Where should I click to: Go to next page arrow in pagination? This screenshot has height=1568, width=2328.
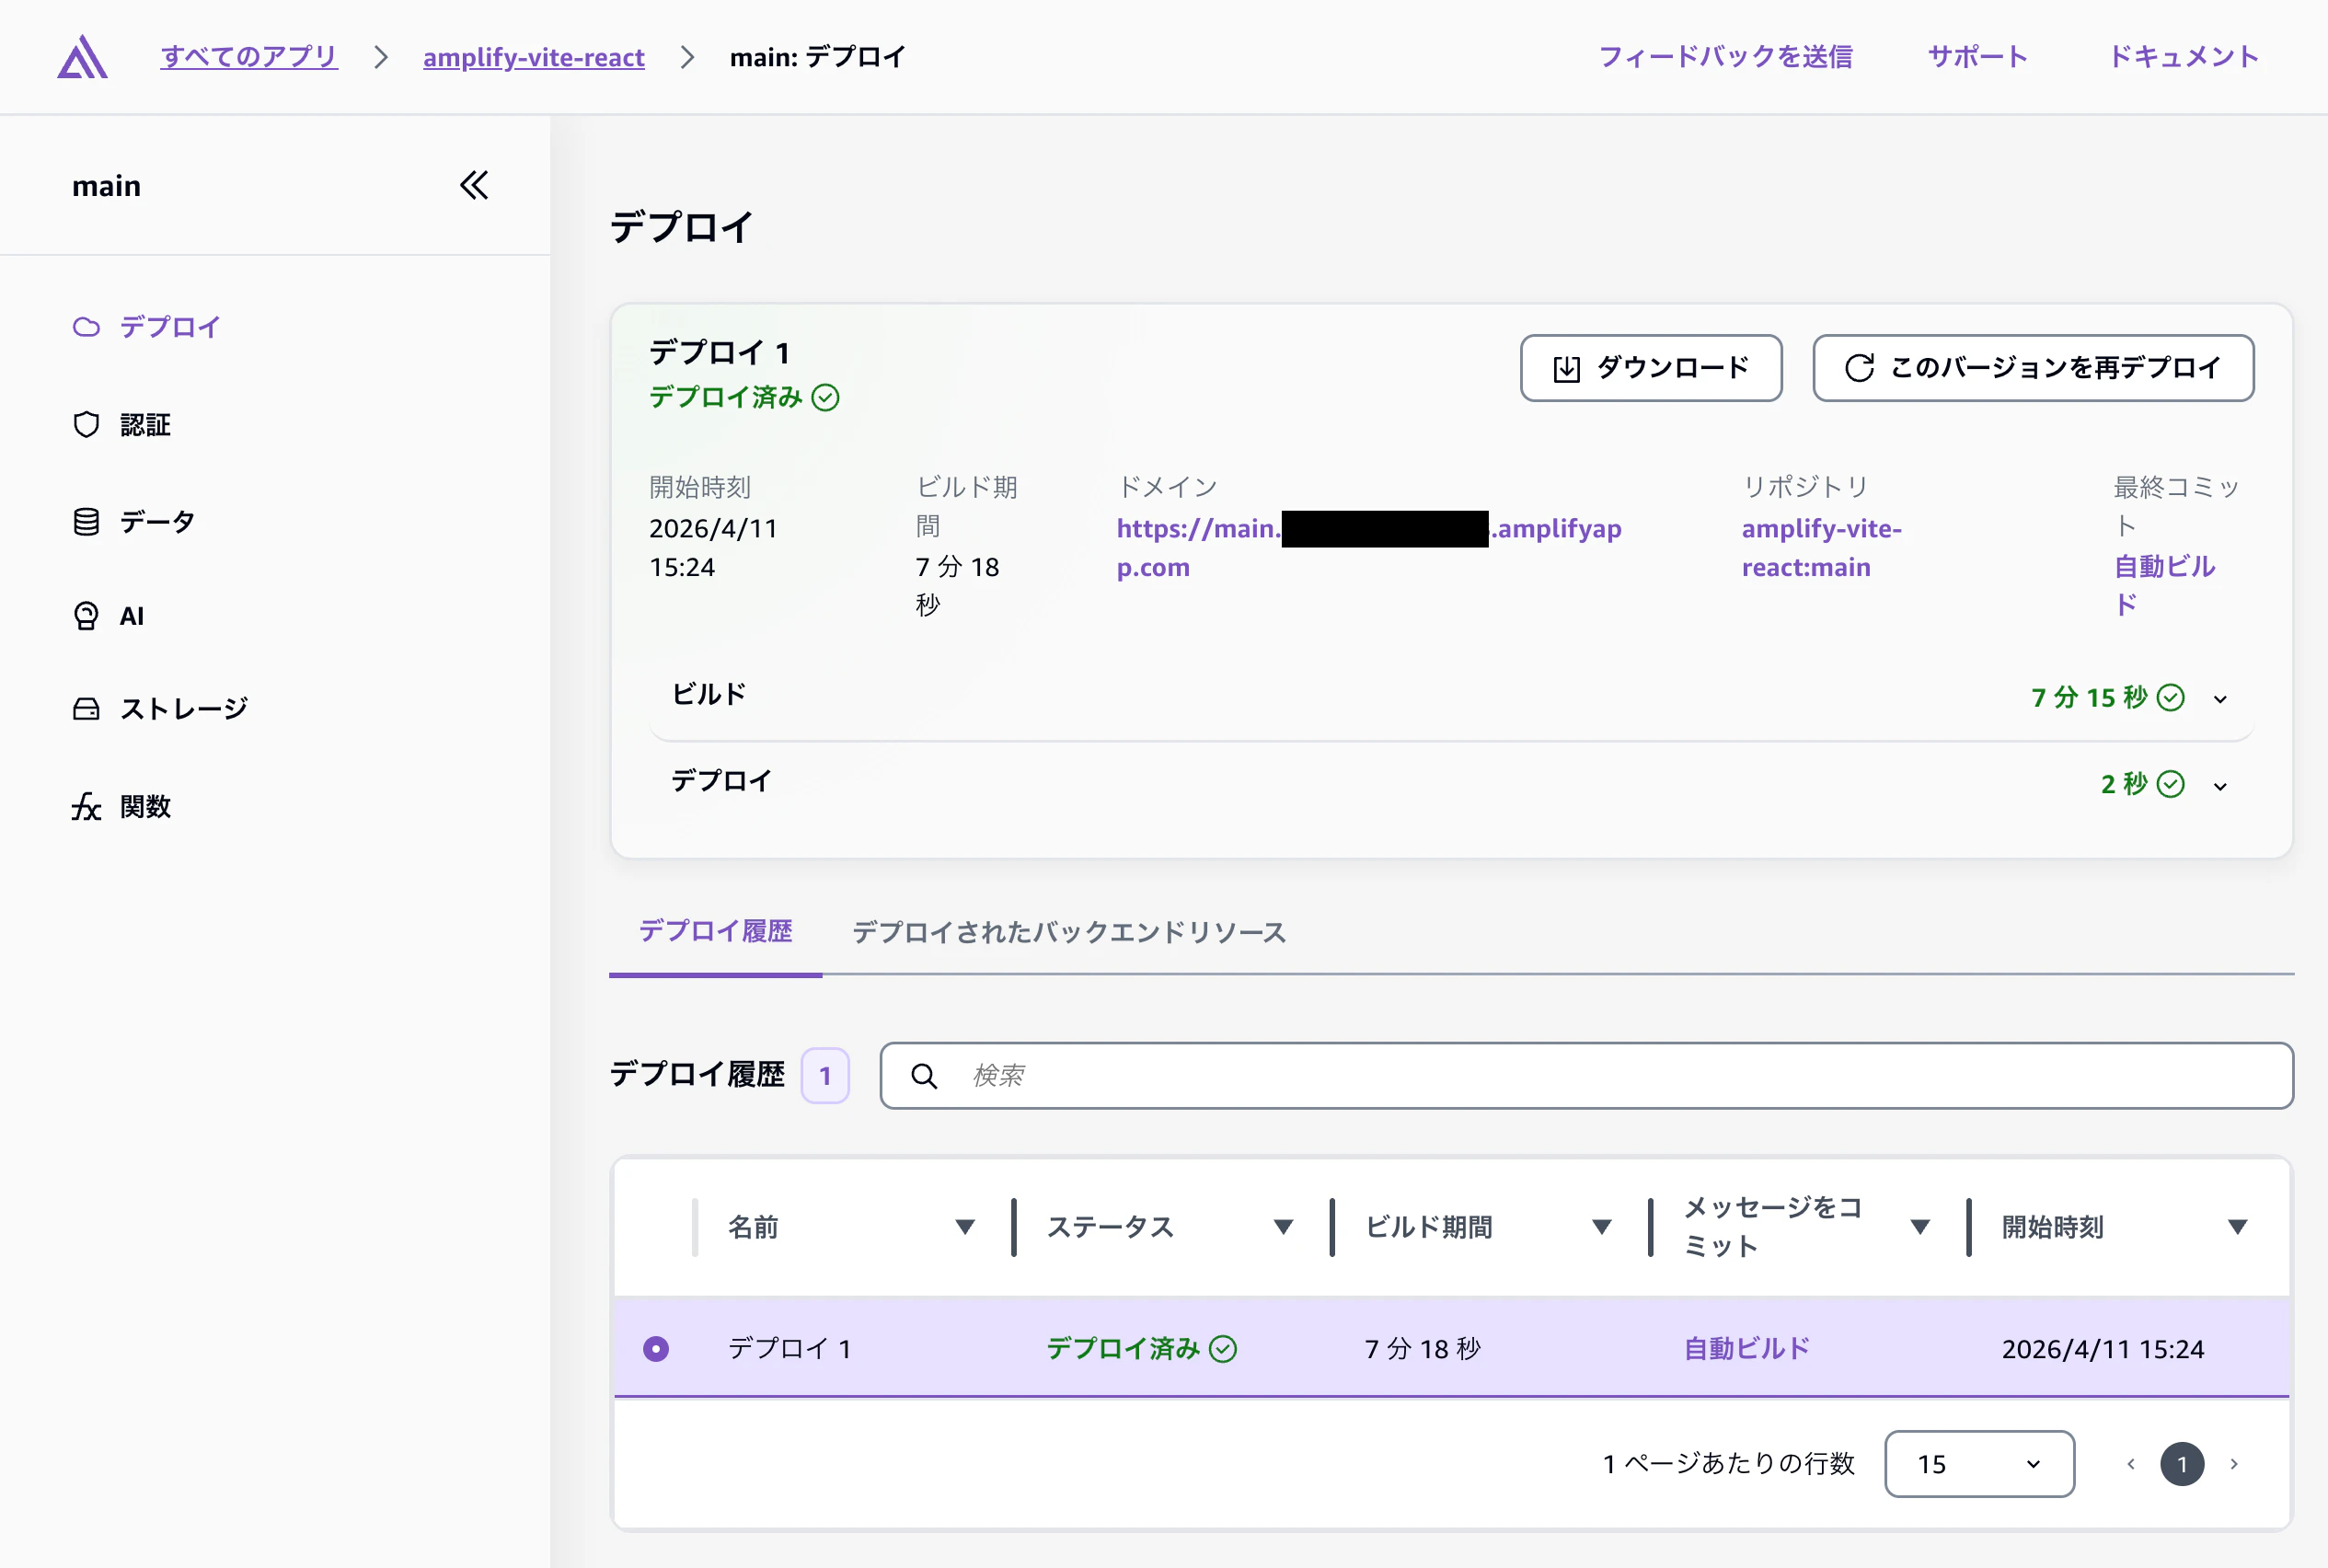2234,1464
